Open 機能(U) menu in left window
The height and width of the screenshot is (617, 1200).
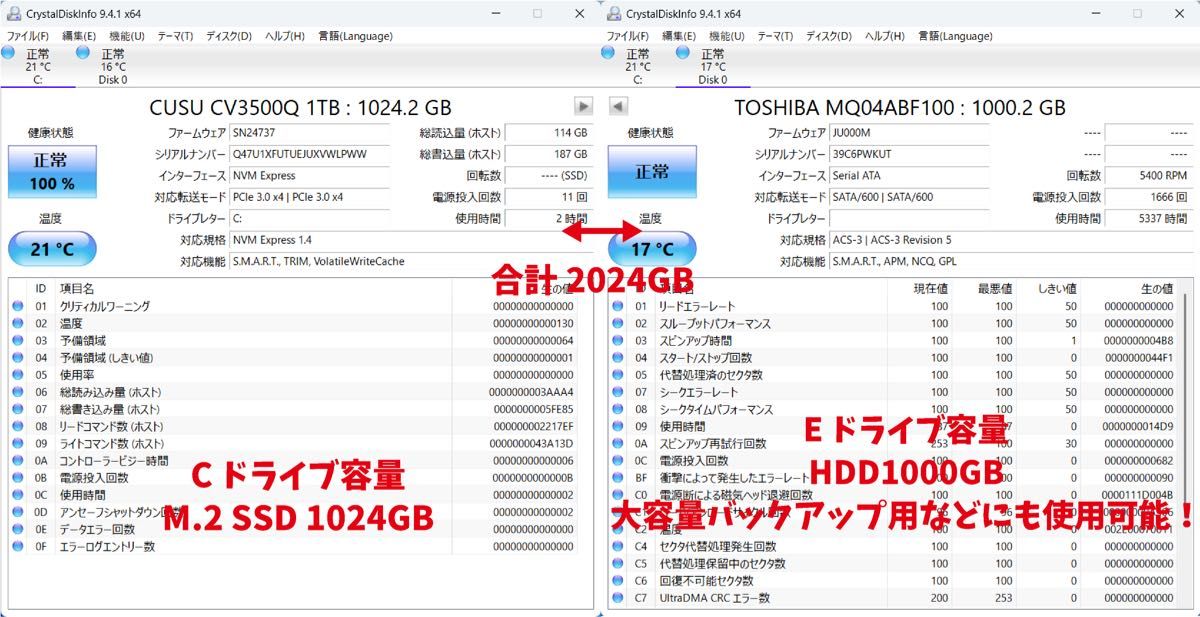point(127,36)
